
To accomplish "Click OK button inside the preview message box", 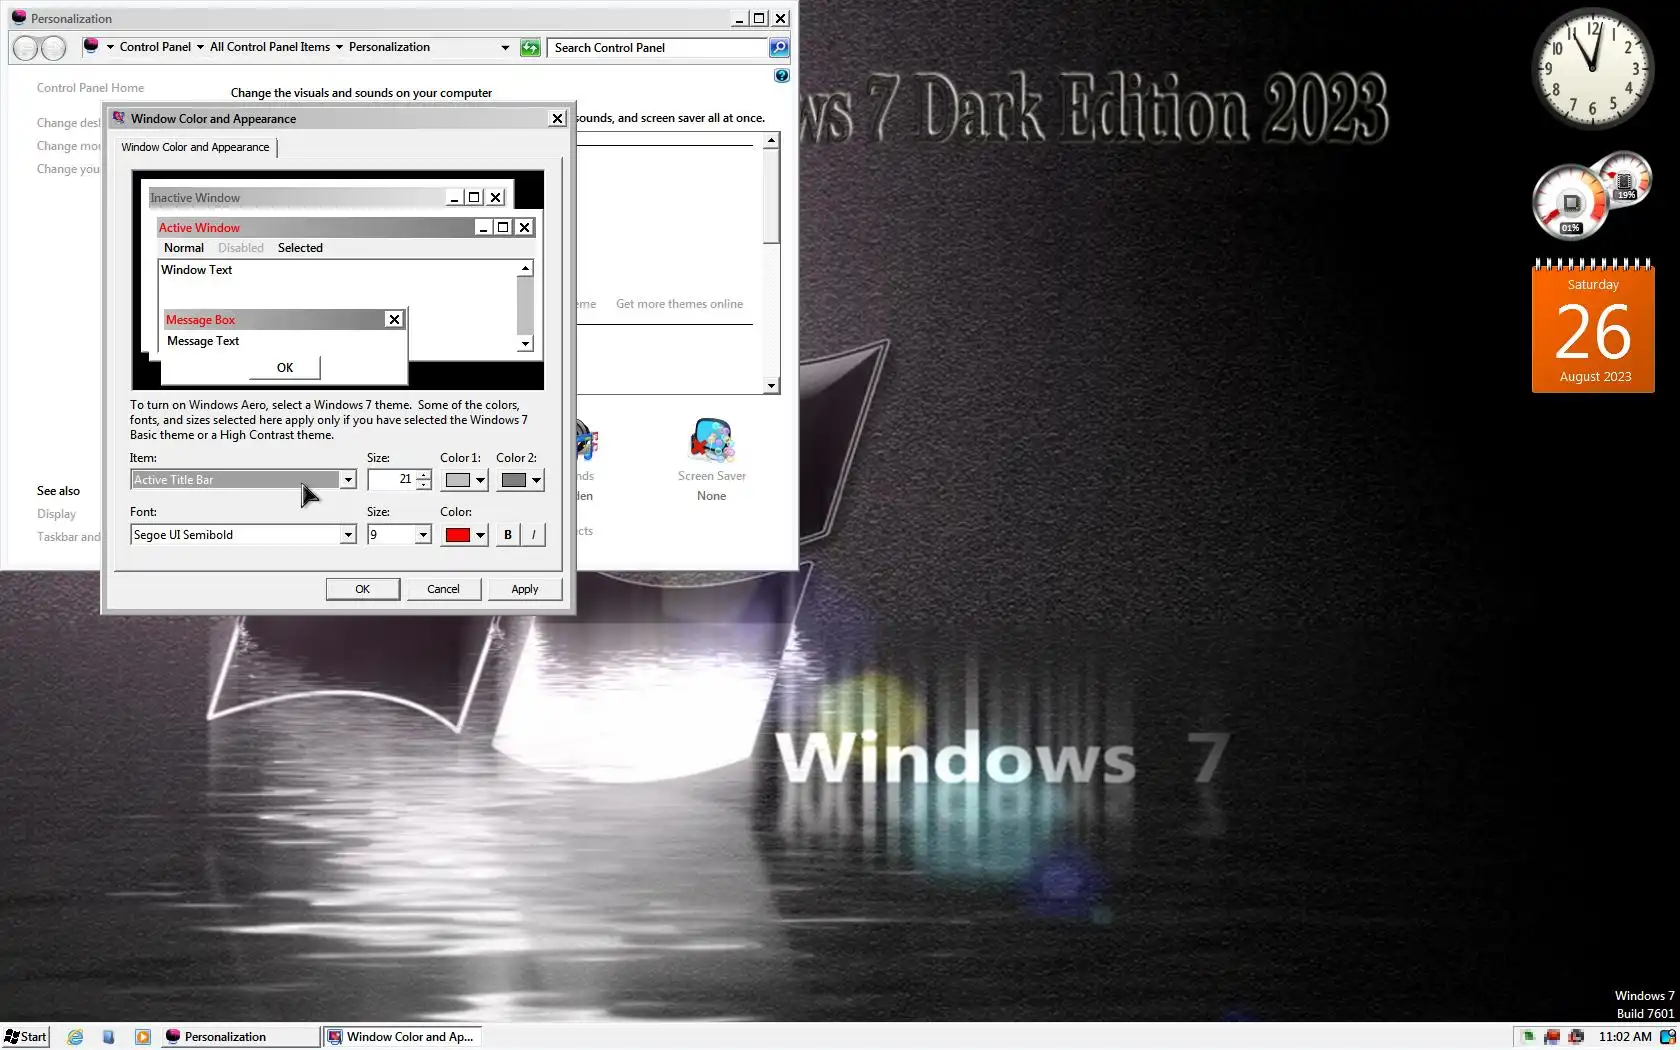I will click(285, 368).
